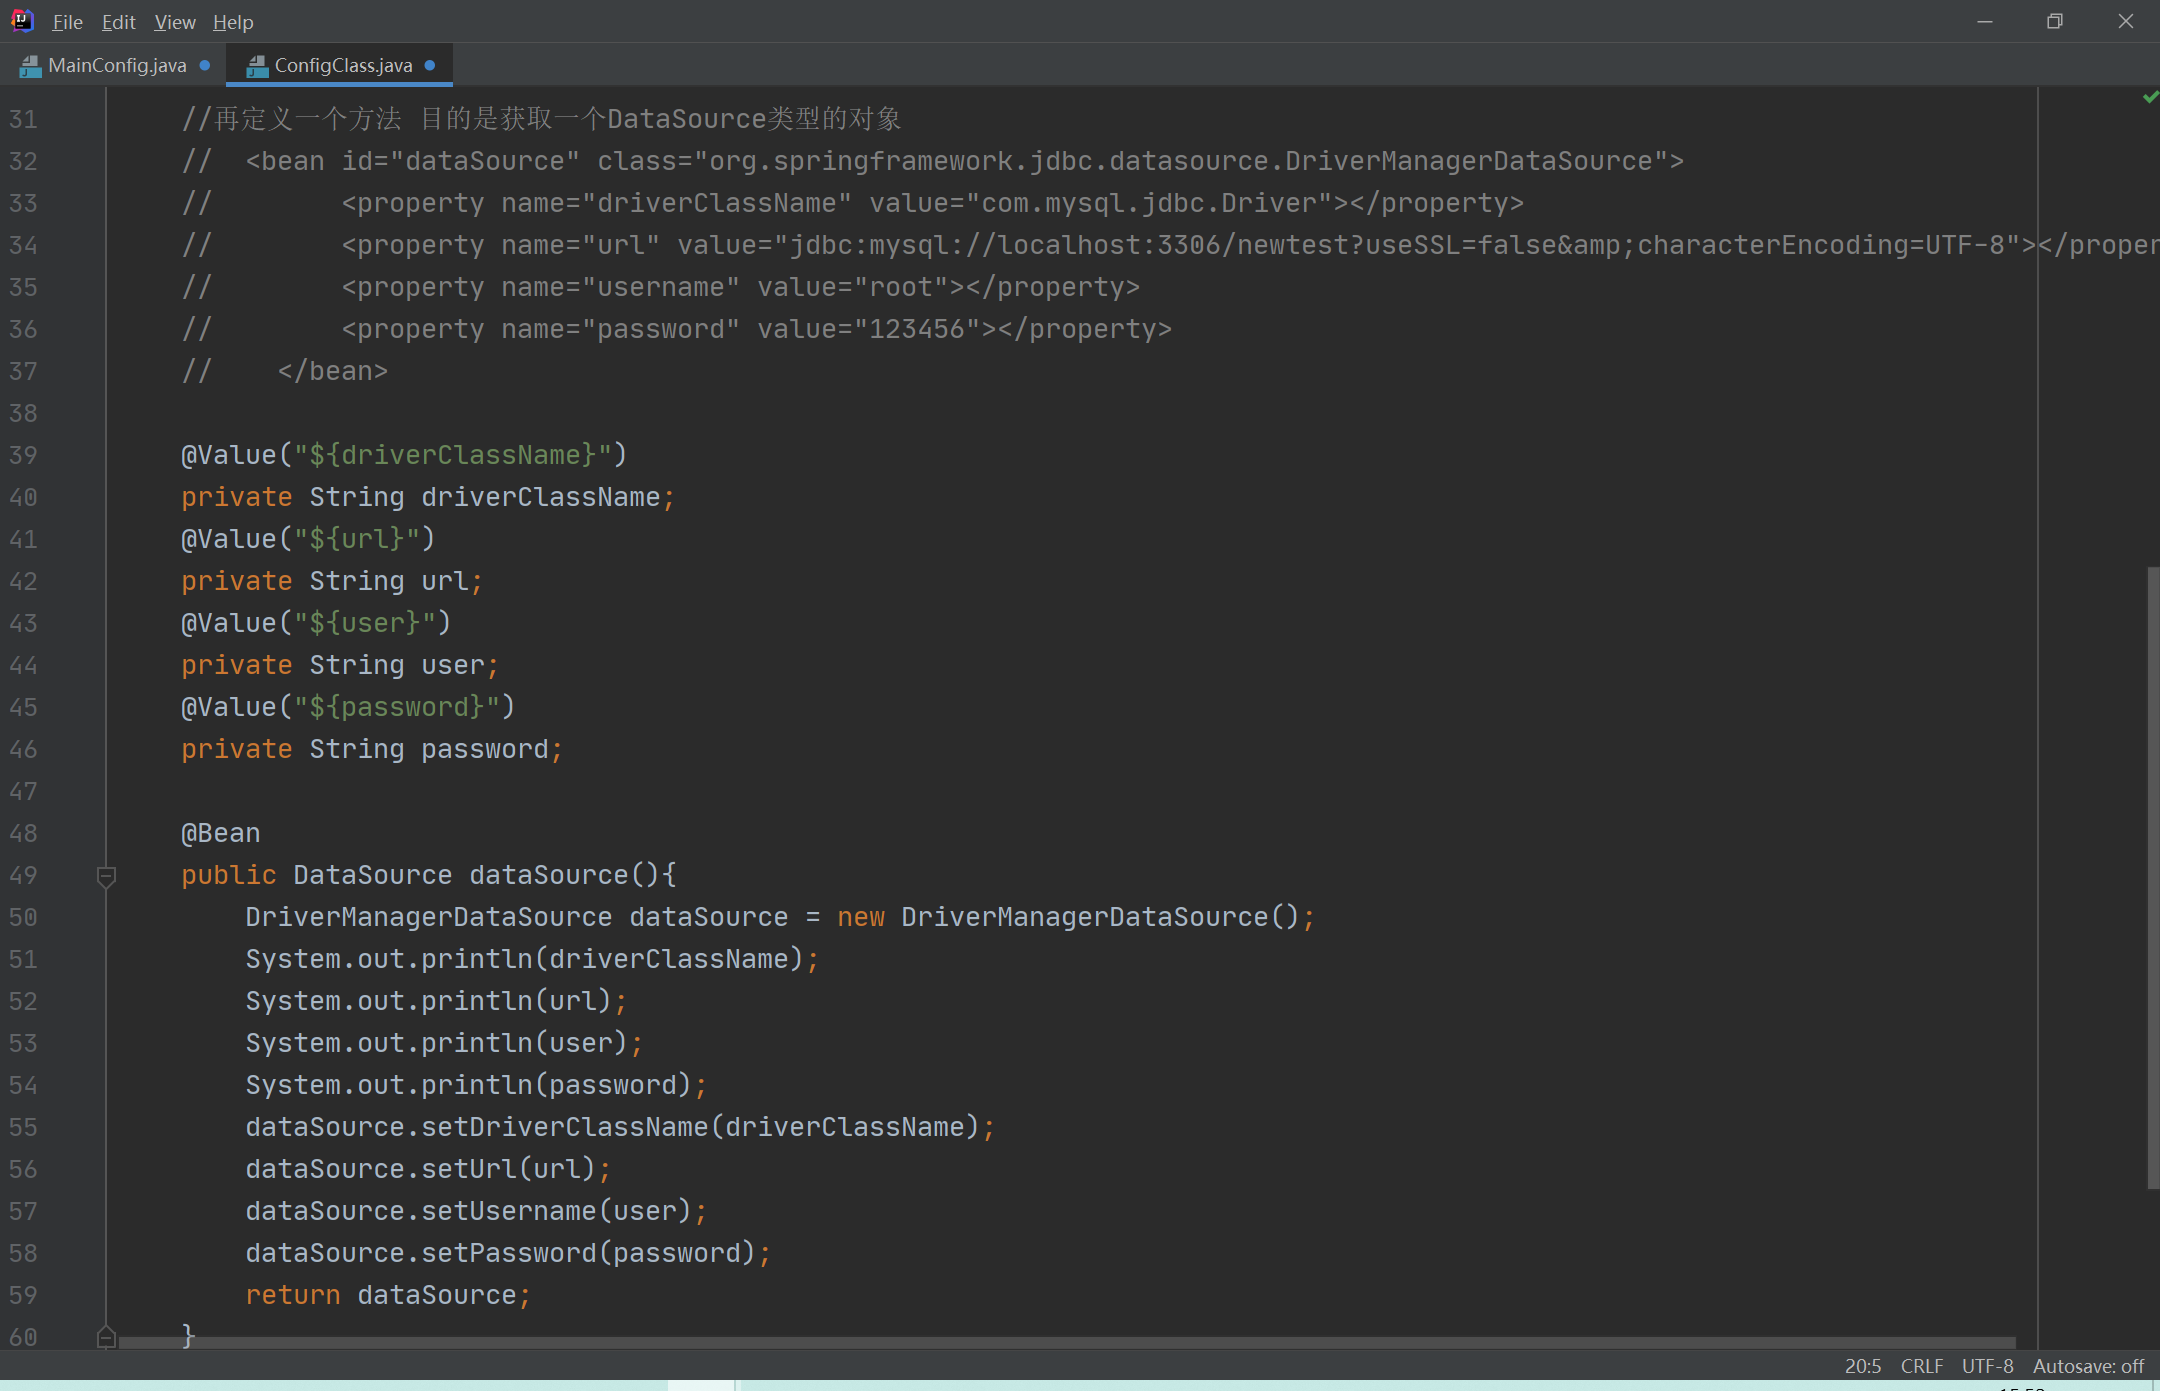Open the CRLF line separator selector
Viewport: 2160px width, 1391px height.
coord(1921,1366)
